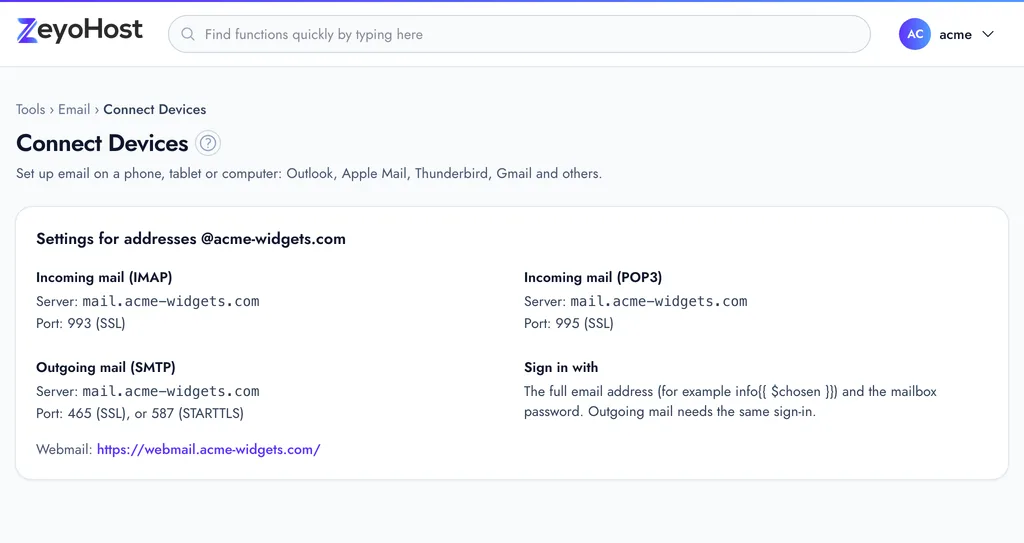
Task: Select the 'Connect Devices' page title
Action: point(102,143)
